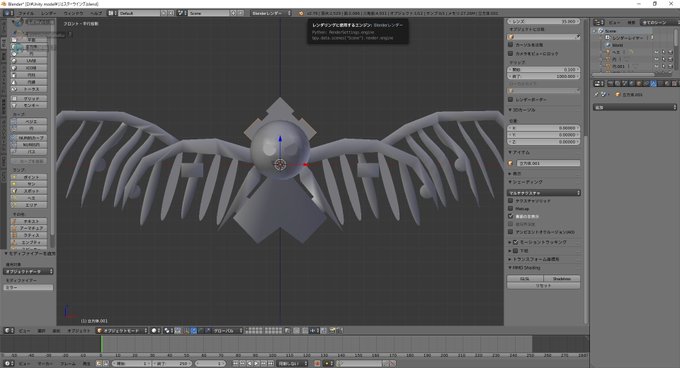Open the Blenderレンダー engine dropdown

pyautogui.click(x=271, y=13)
